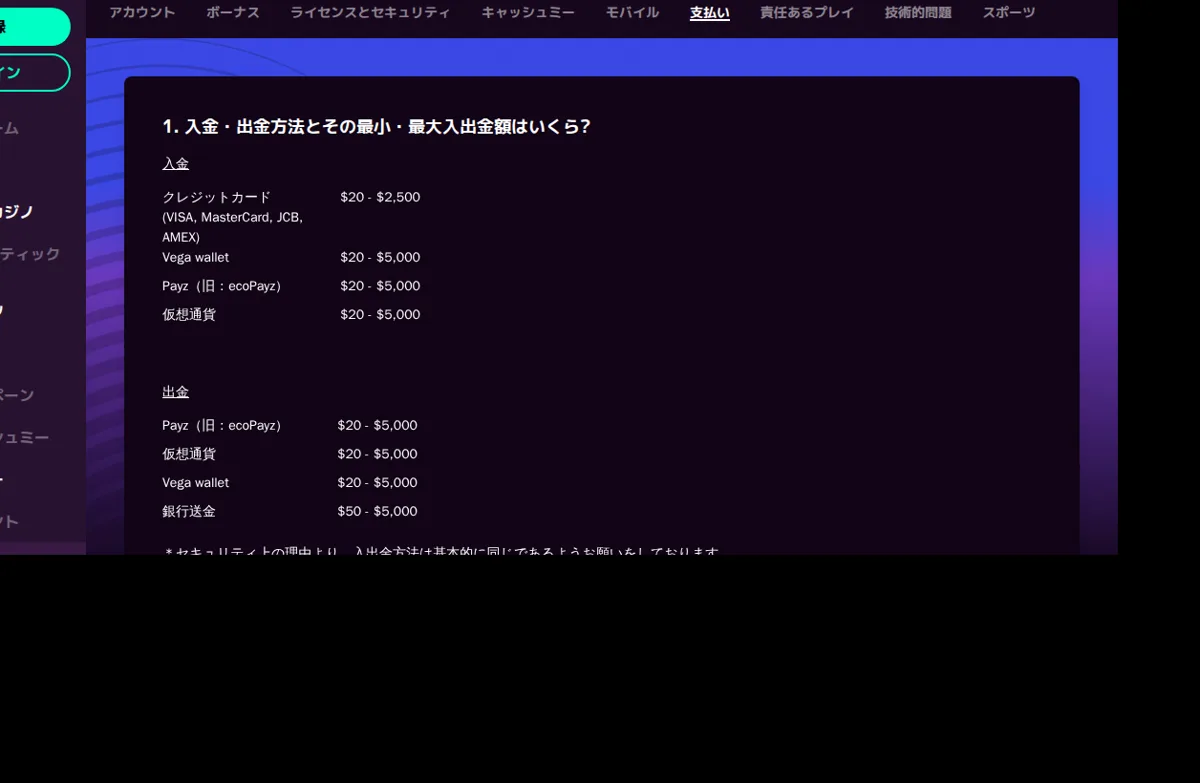The image size is (1200, 783).
Task: Open the sidebar item ending in ティック
Action: 30,254
